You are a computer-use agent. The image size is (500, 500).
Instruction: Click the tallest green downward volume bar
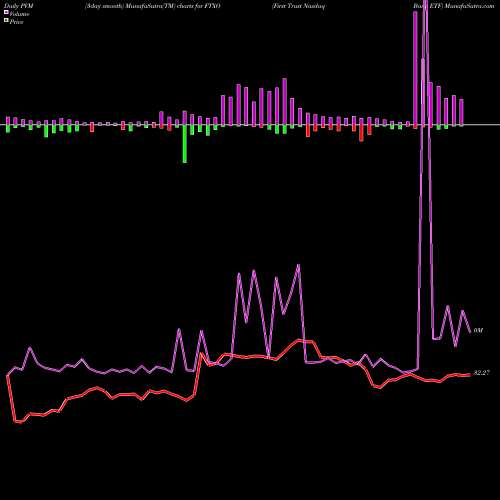[x=185, y=144]
